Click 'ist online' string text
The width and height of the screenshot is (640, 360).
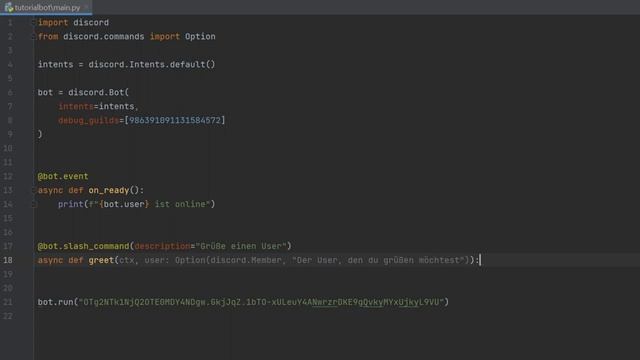click(180, 204)
